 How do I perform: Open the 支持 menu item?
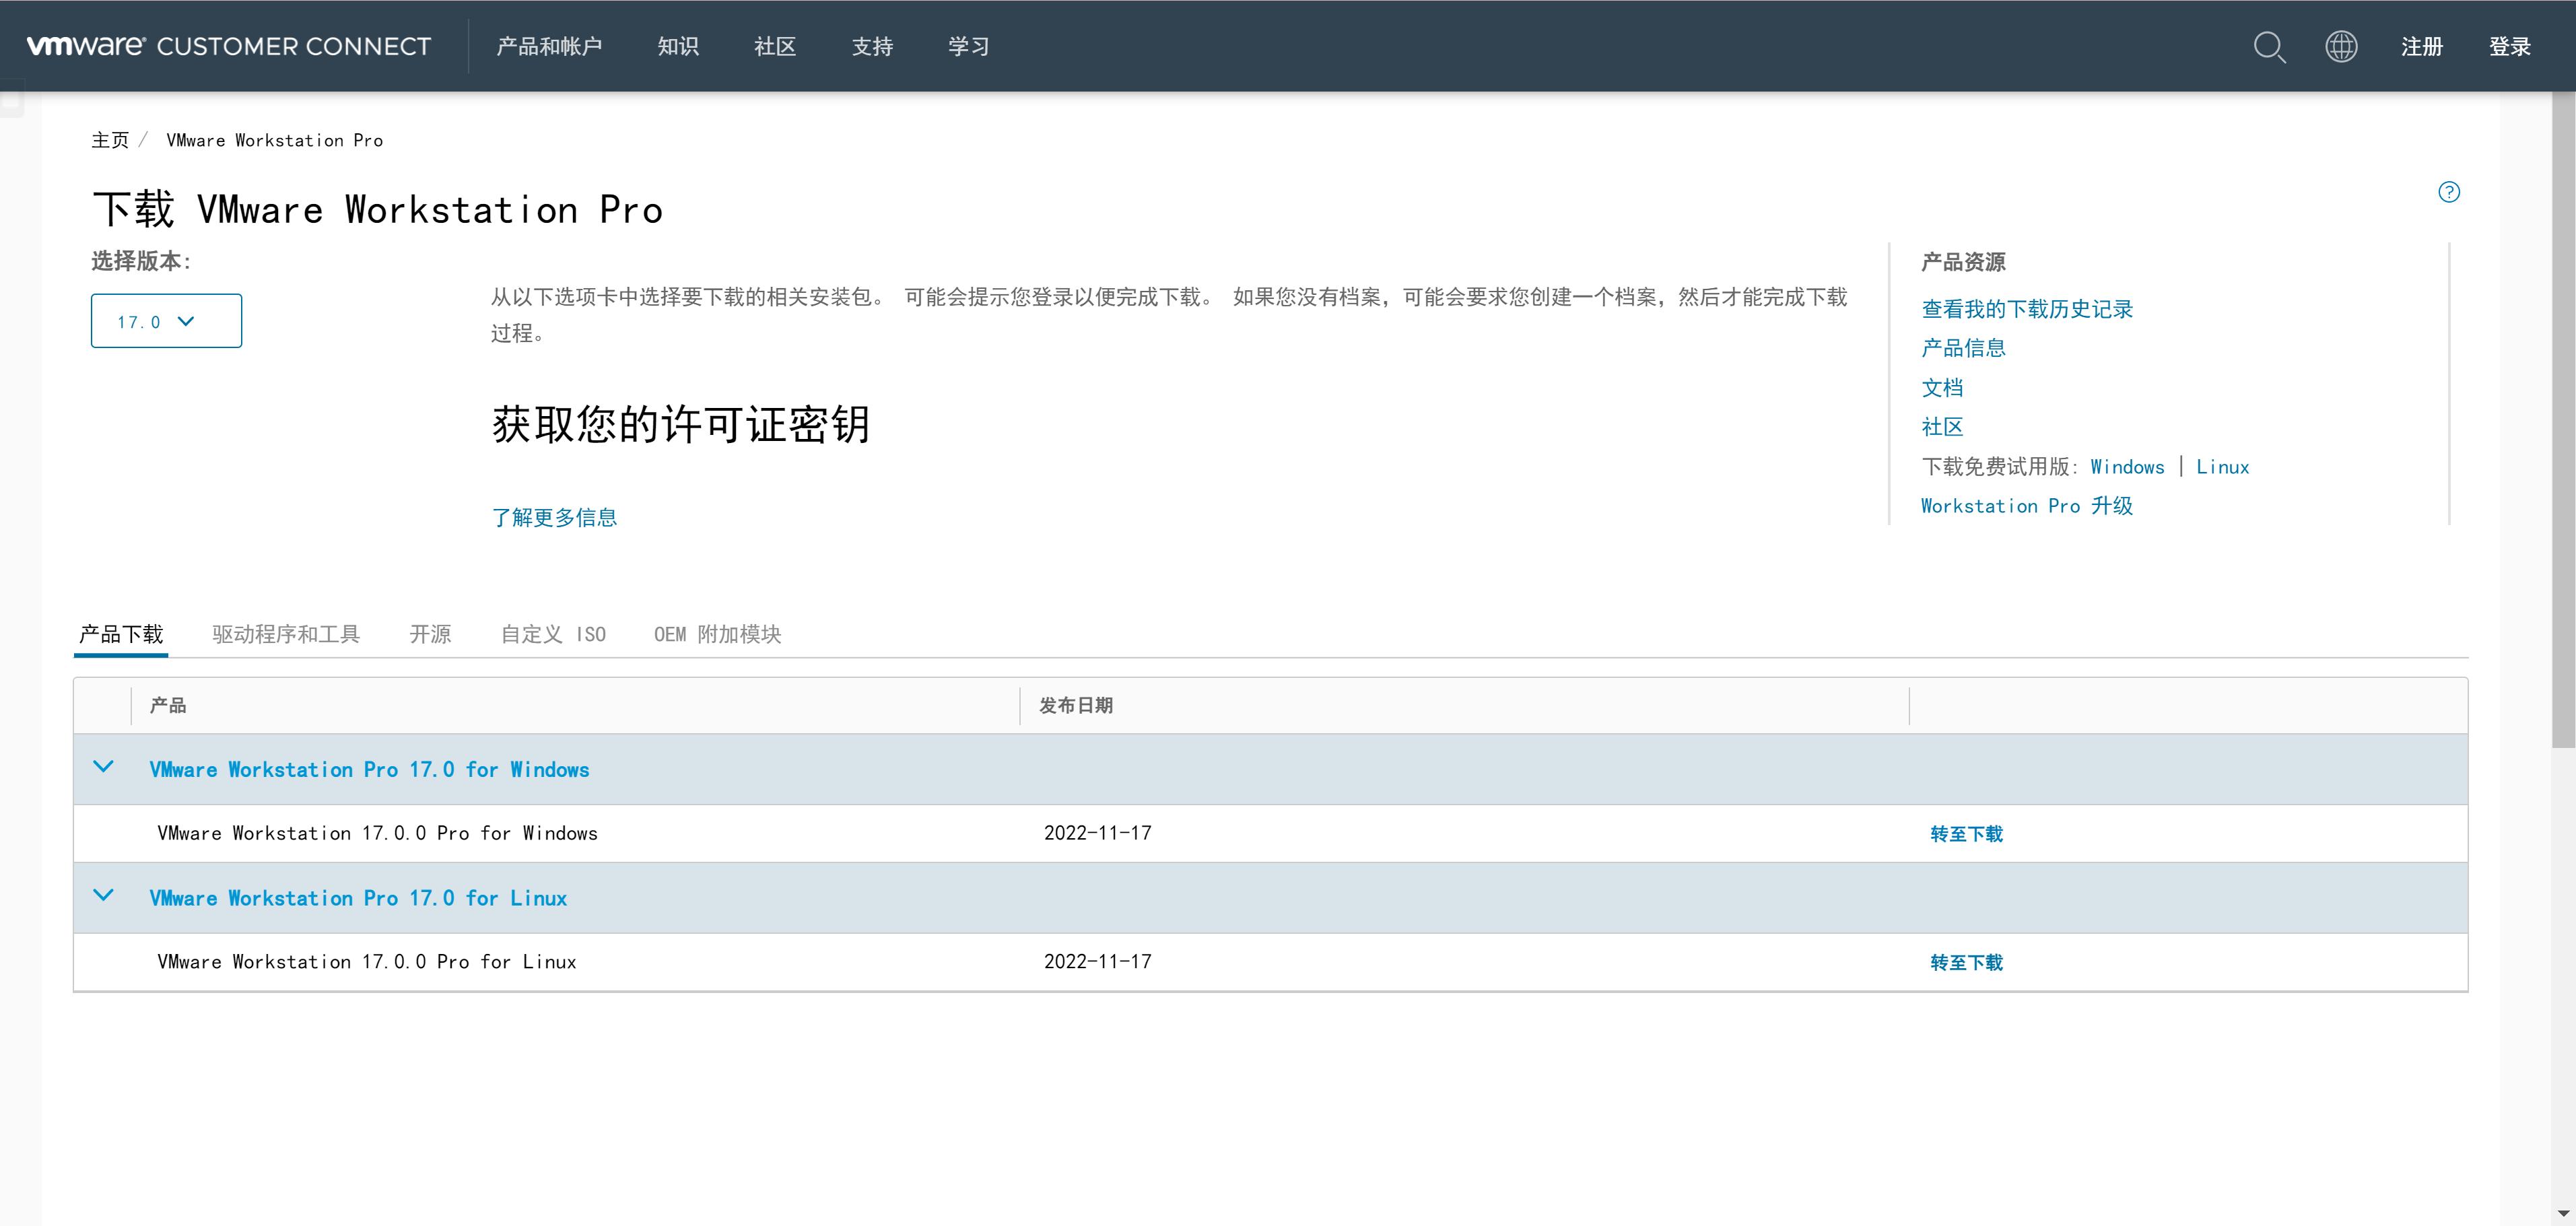(x=871, y=46)
